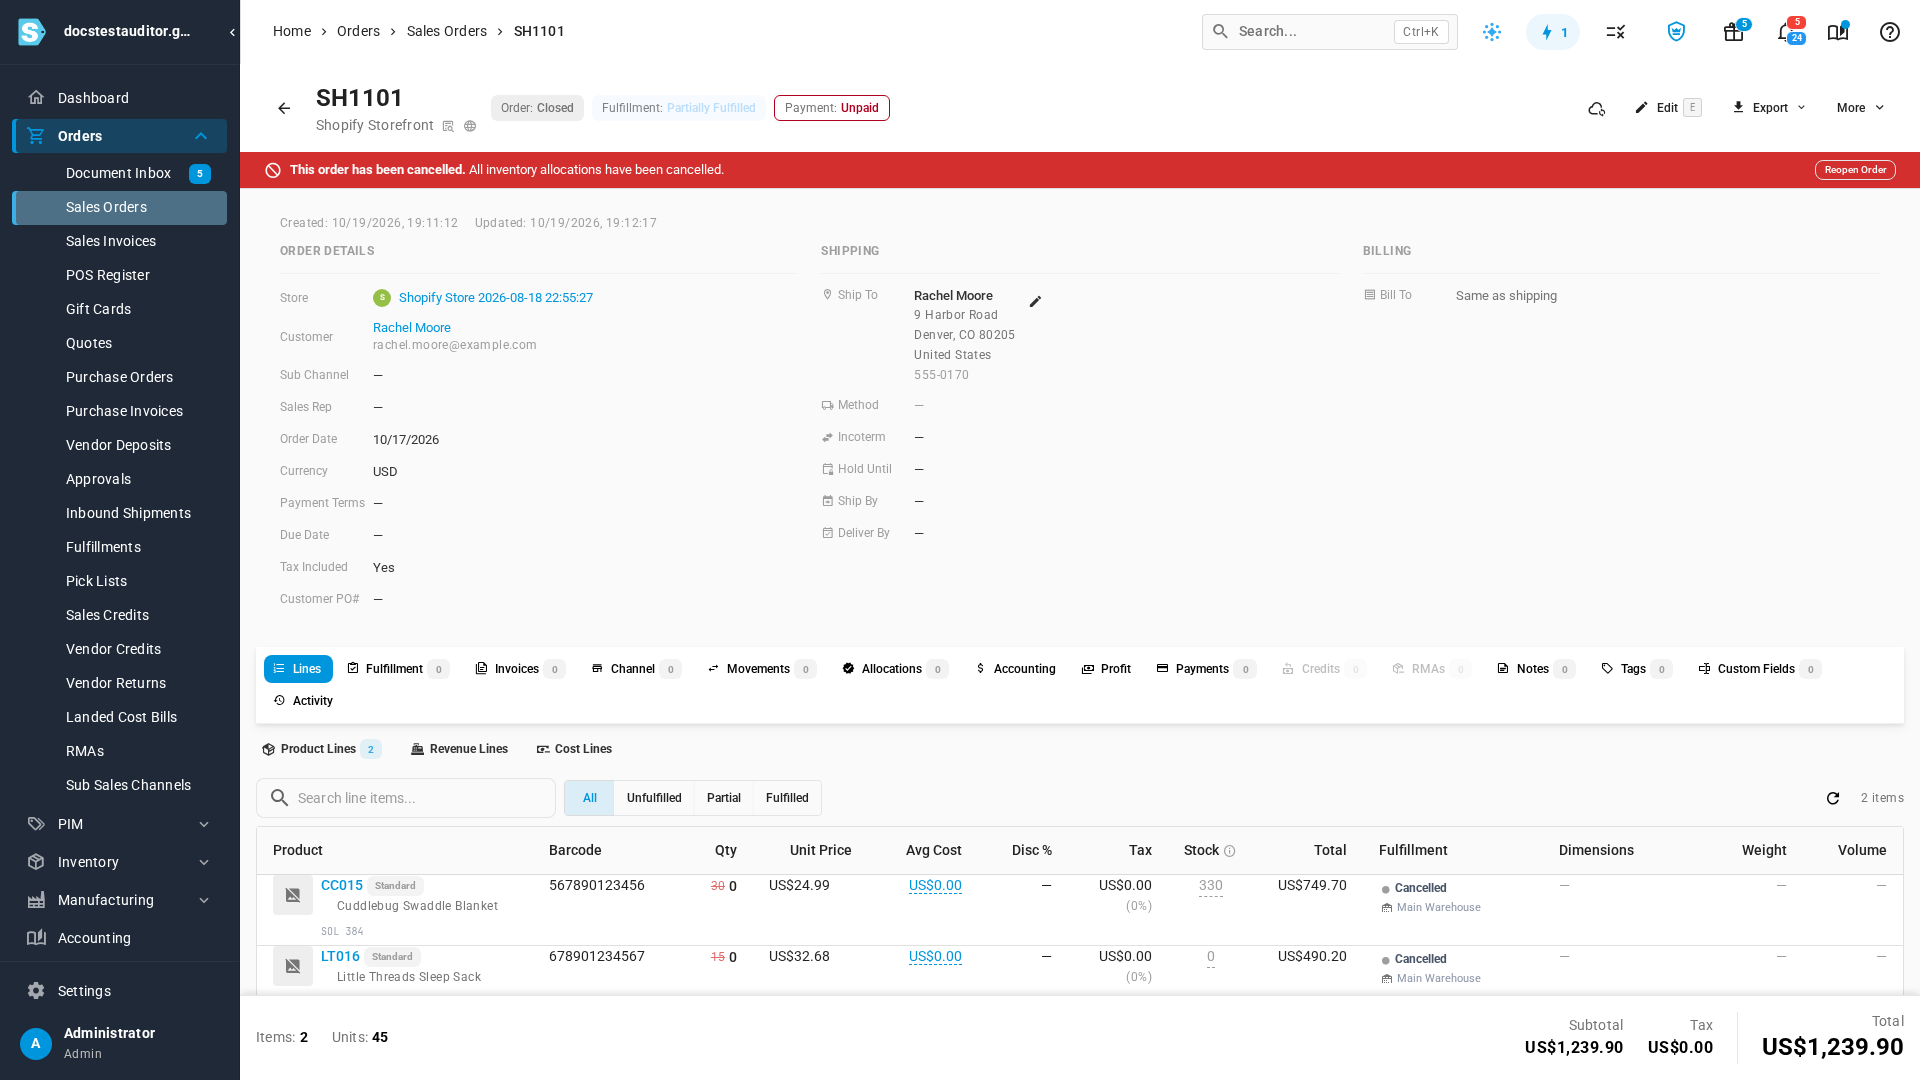Filter lines by All
The width and height of the screenshot is (1920, 1080).
point(590,798)
